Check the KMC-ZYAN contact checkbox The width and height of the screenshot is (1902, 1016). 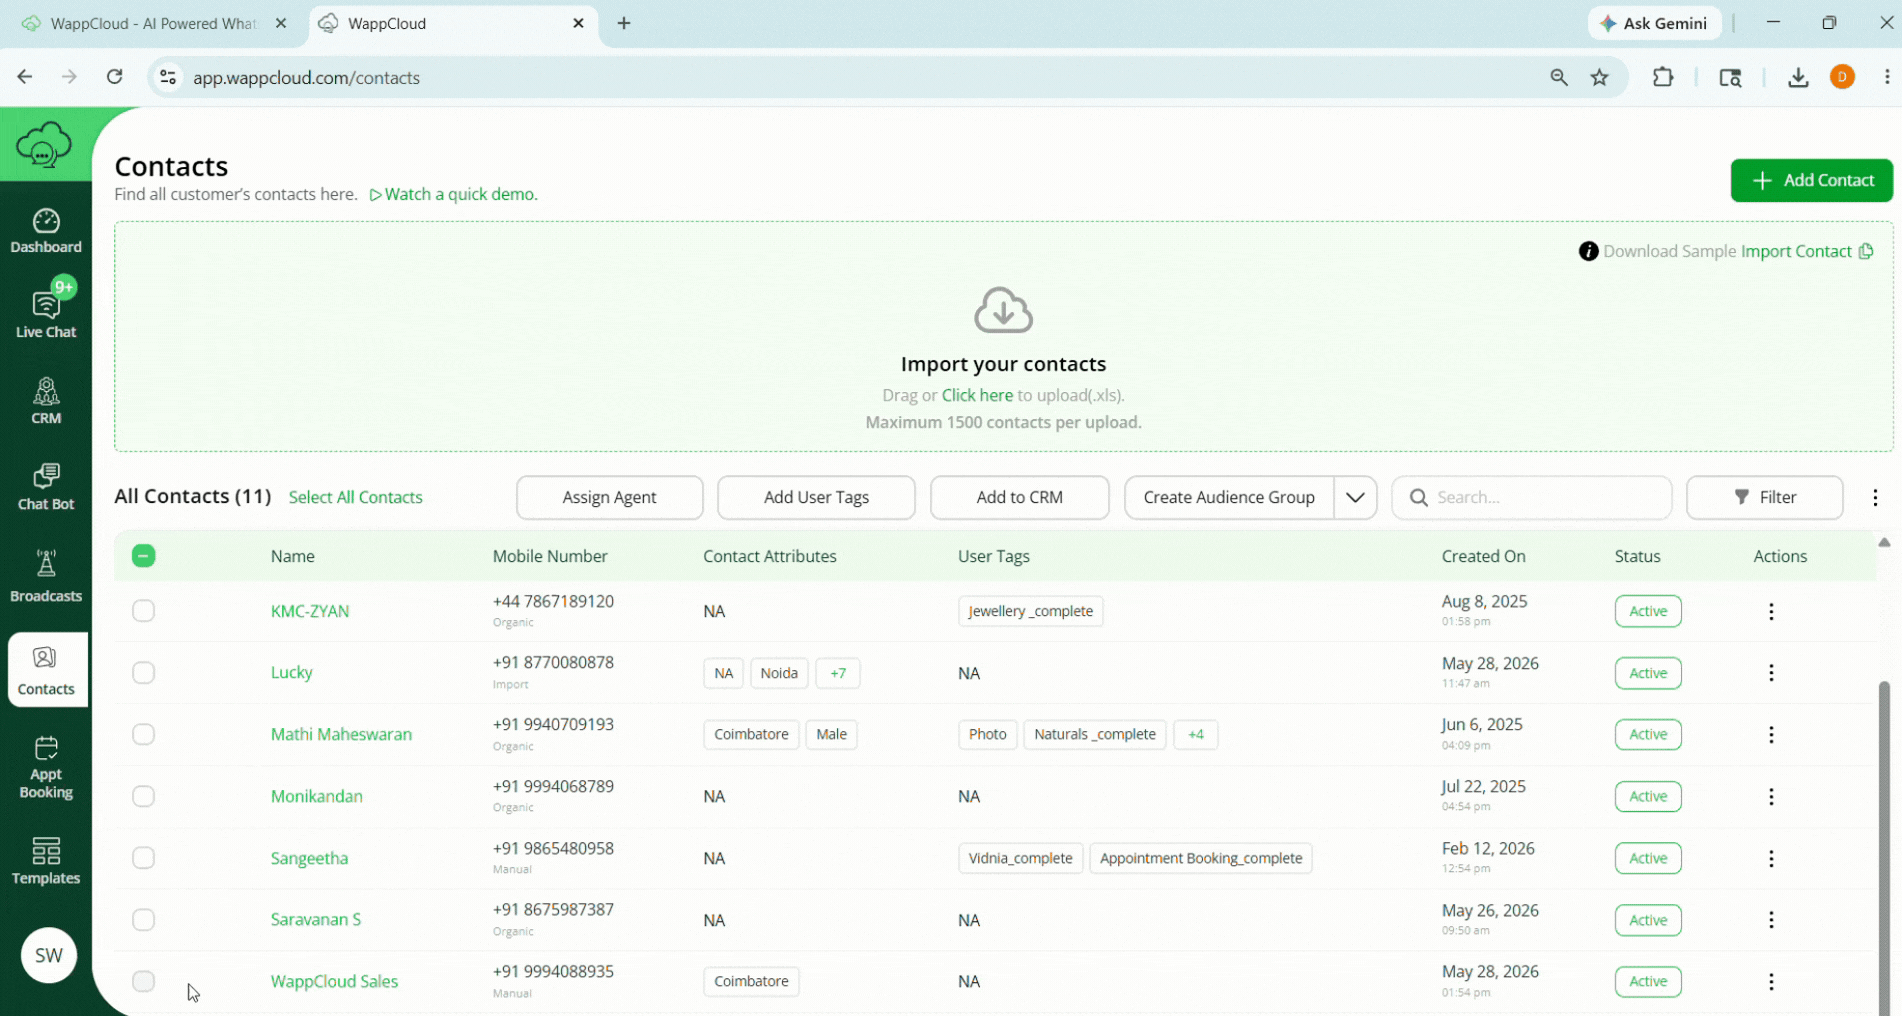143,611
